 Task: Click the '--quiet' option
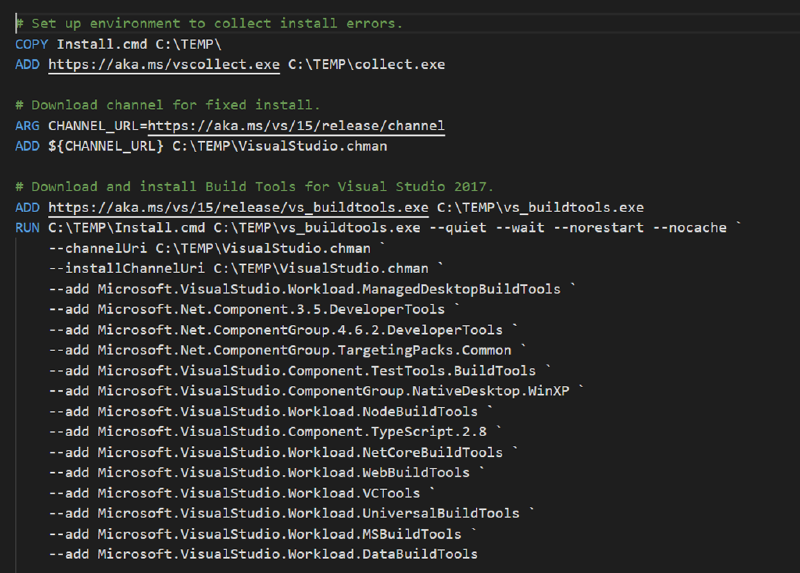pyautogui.click(x=458, y=228)
